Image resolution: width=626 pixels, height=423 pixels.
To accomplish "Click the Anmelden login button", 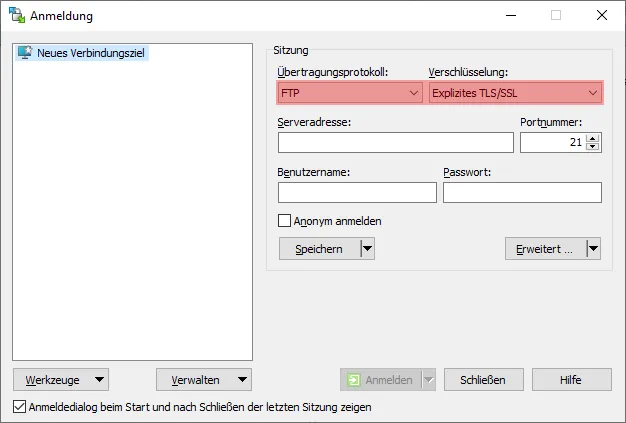I will [381, 380].
